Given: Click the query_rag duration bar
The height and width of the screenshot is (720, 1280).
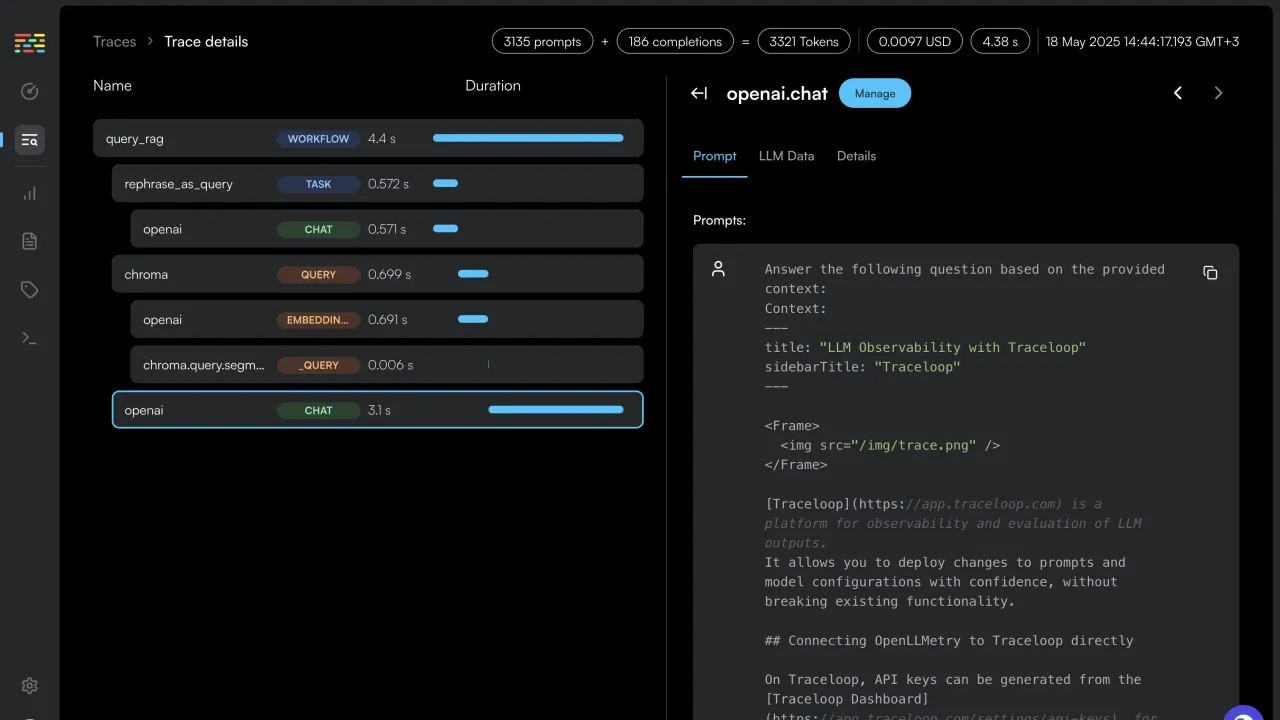Looking at the screenshot, I should pos(528,138).
